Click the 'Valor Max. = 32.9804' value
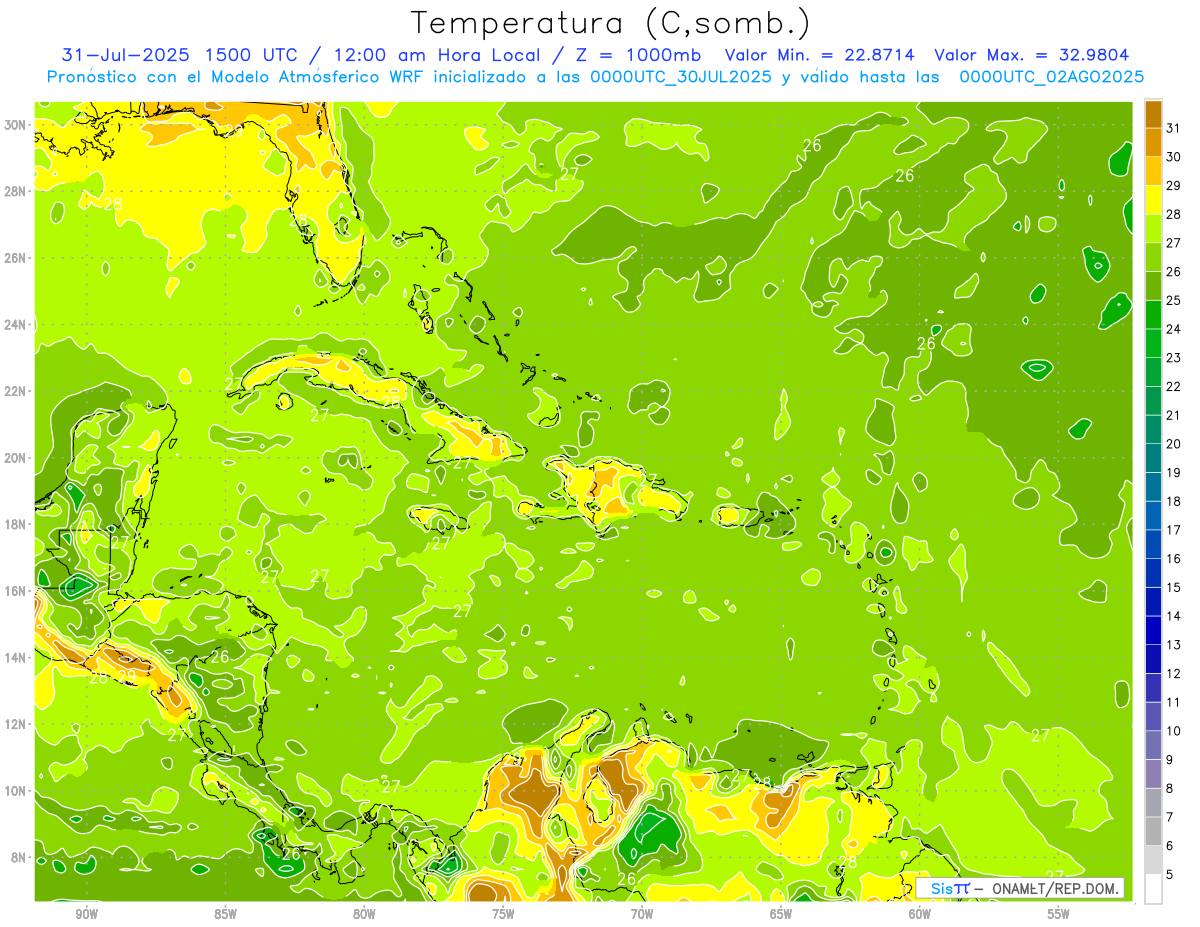This screenshot has width=1200, height=927. tap(1032, 55)
